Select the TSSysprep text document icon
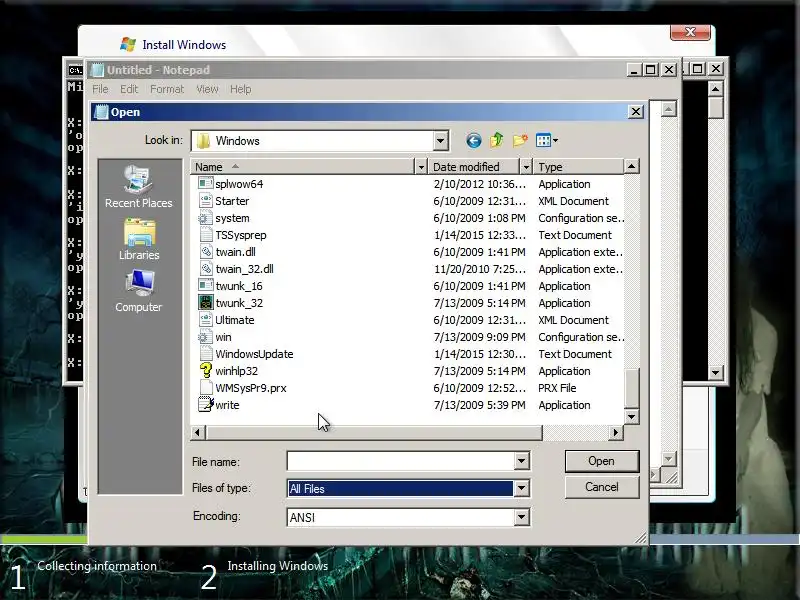 point(206,235)
